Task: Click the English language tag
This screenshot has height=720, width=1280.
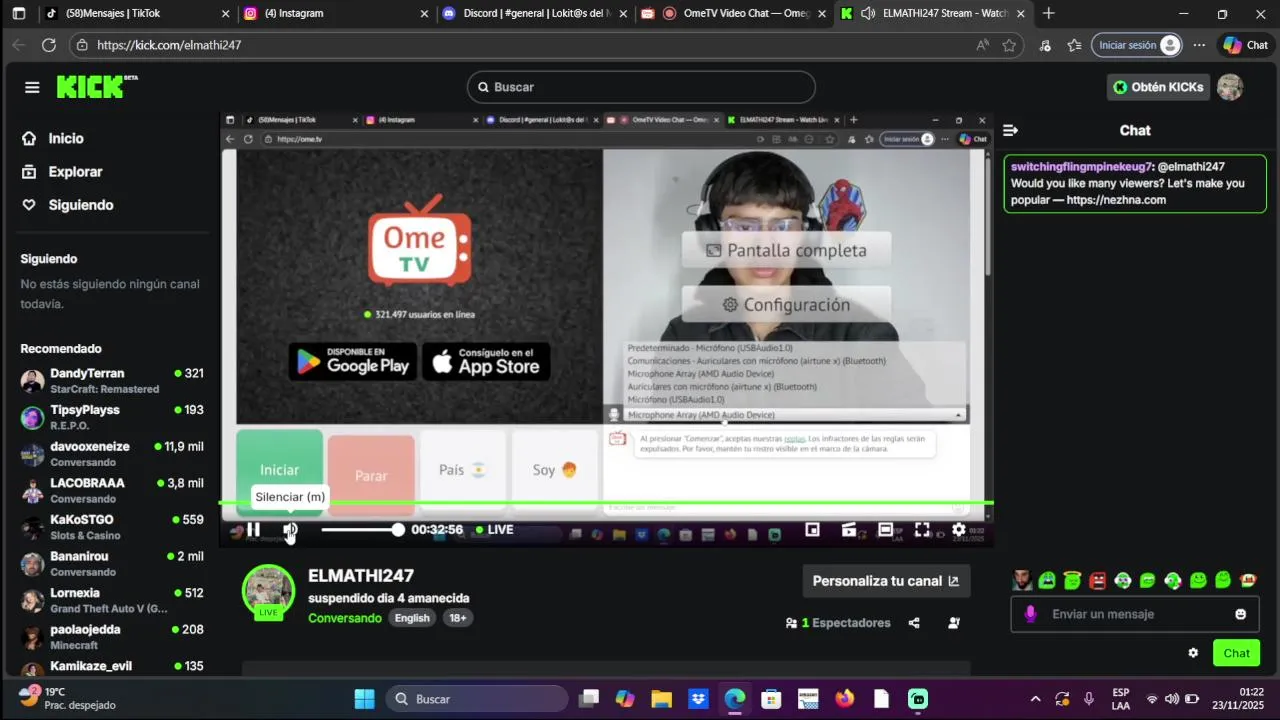Action: coord(412,618)
